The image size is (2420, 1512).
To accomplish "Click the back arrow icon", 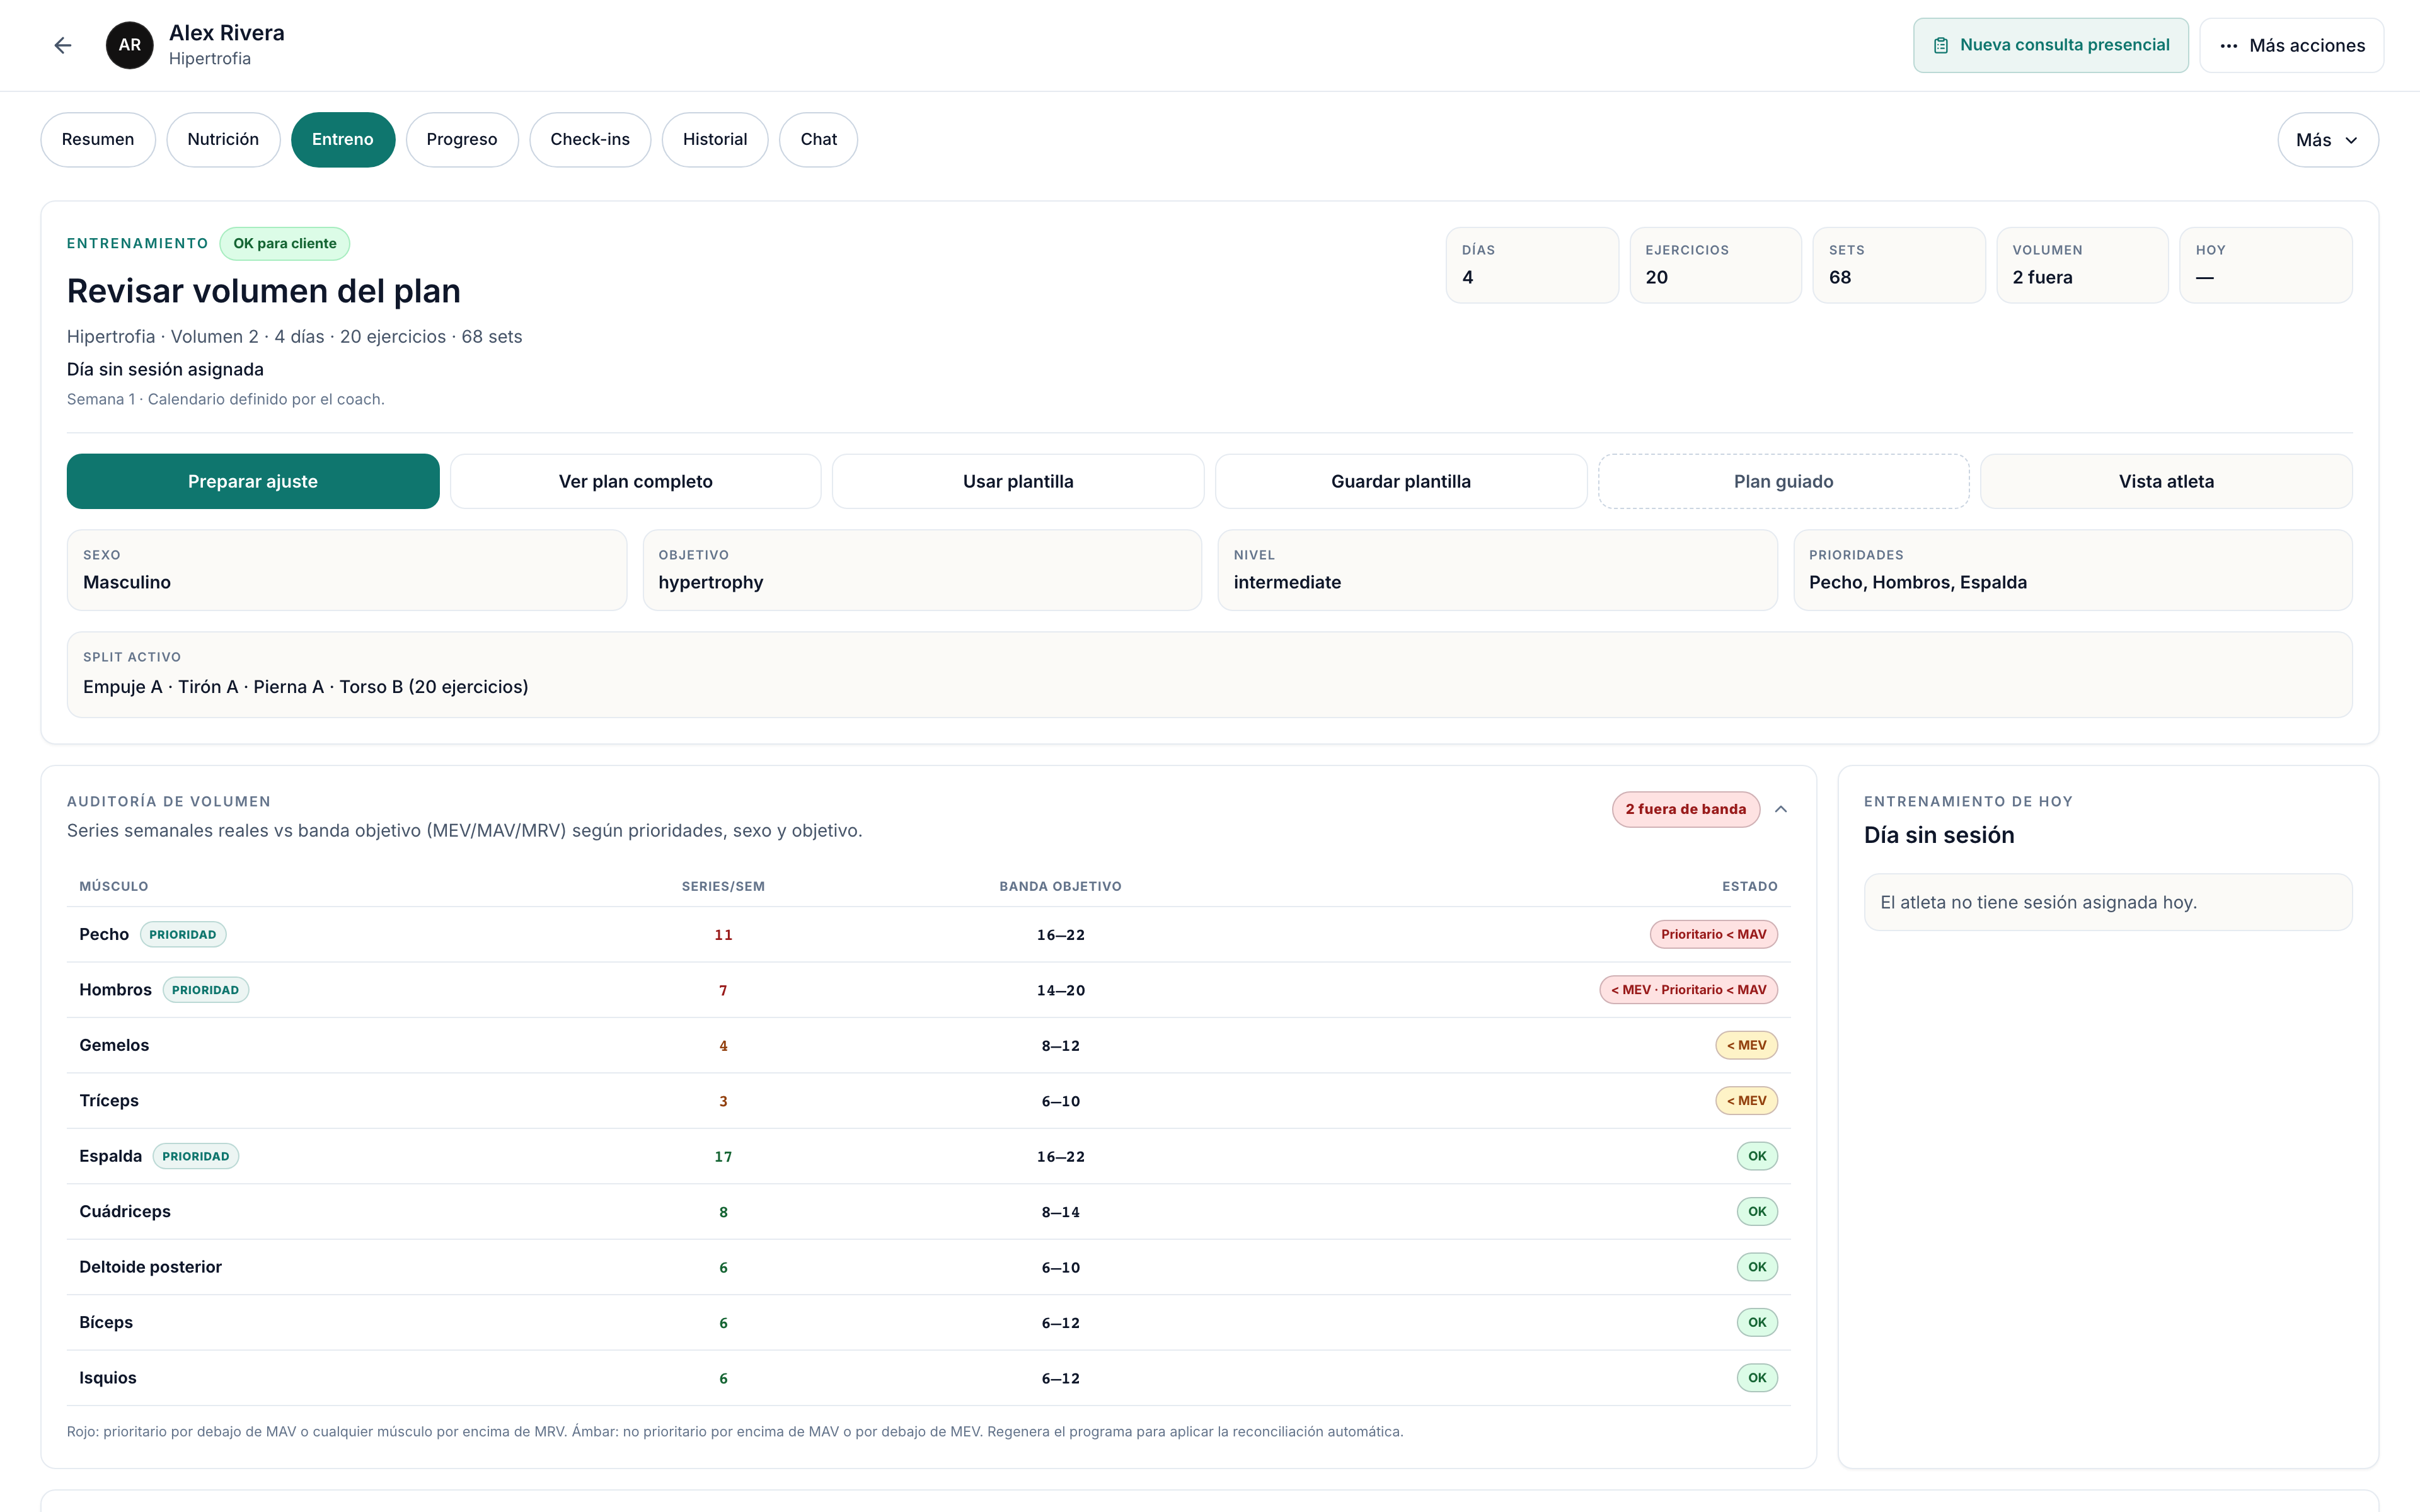I will [x=63, y=45].
